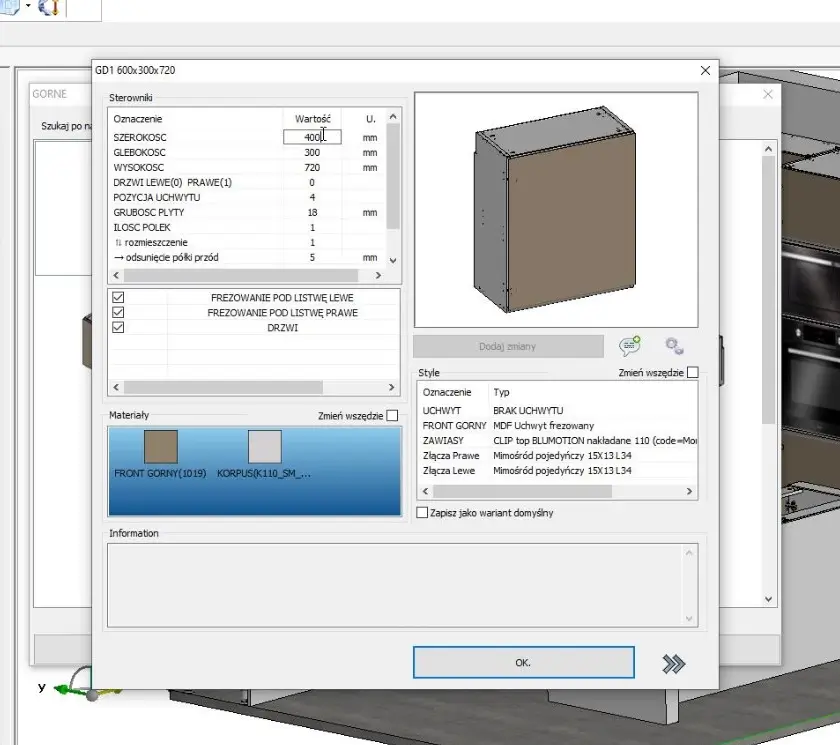
Task: Check Zmień wszędzie in Style section
Action: click(x=692, y=373)
